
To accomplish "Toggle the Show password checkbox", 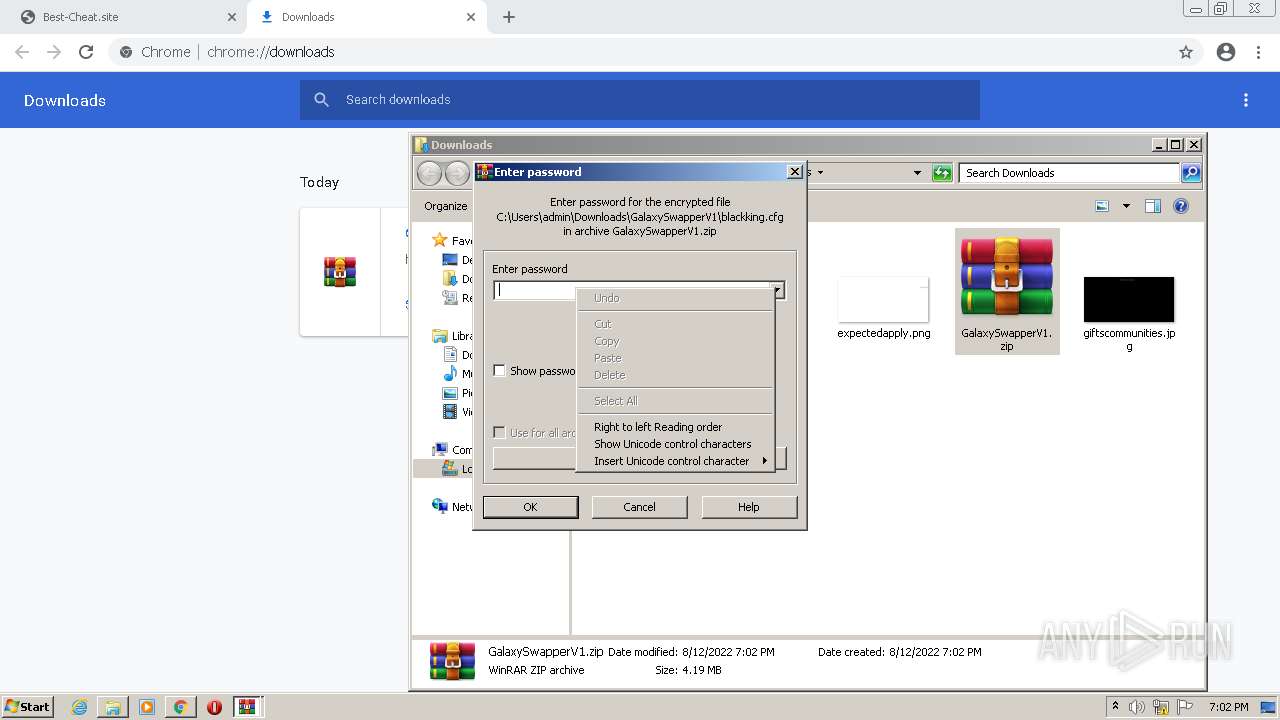I will 499,371.
